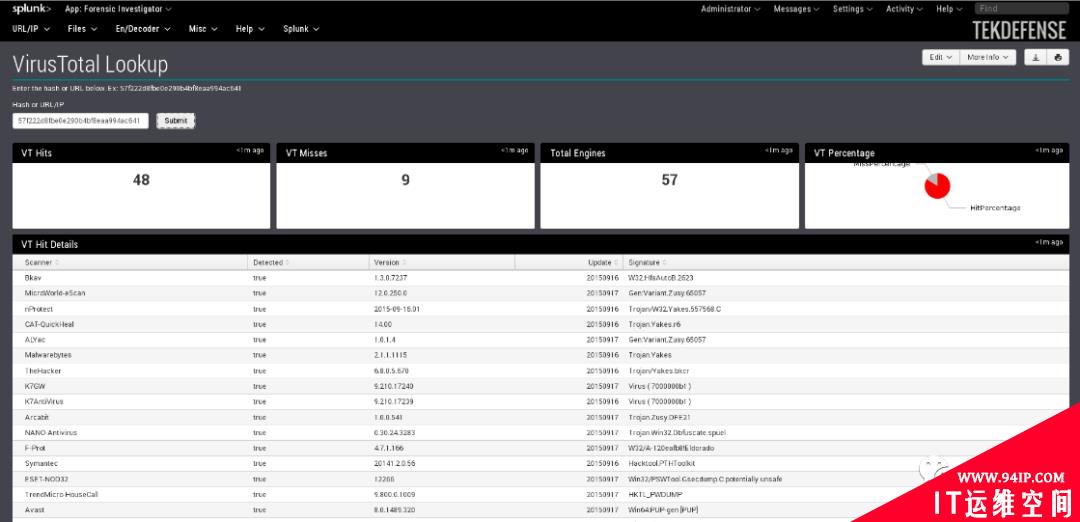Select the Malwarebytes scanner cell
The image size is (1080, 522).
[48, 355]
